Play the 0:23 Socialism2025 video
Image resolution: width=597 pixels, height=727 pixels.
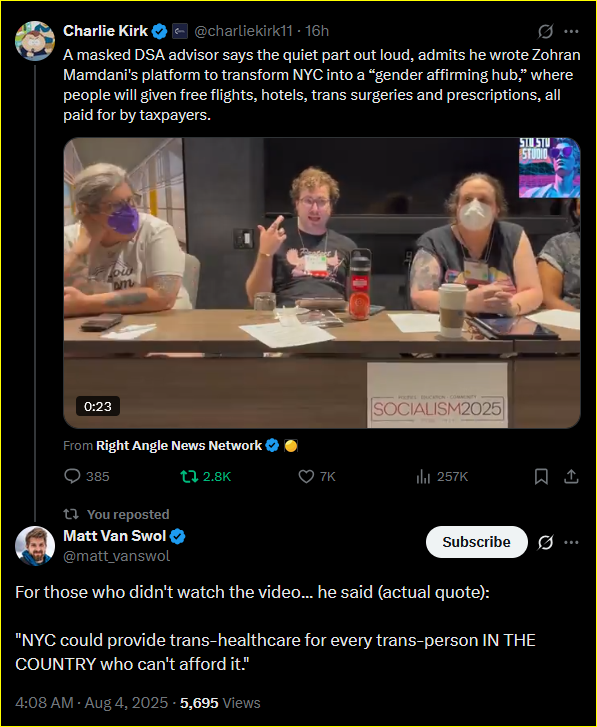pyautogui.click(x=322, y=283)
